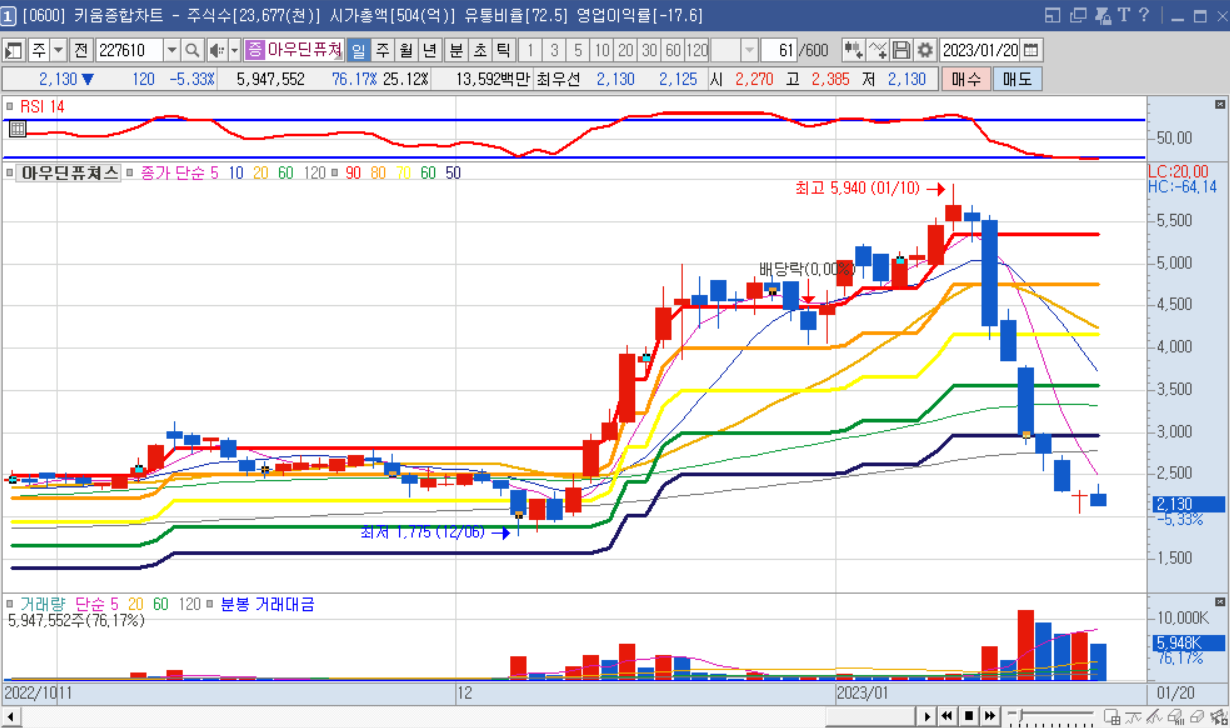Click the candlestick chart type icon
This screenshot has height=728, width=1230.
coord(853,50)
